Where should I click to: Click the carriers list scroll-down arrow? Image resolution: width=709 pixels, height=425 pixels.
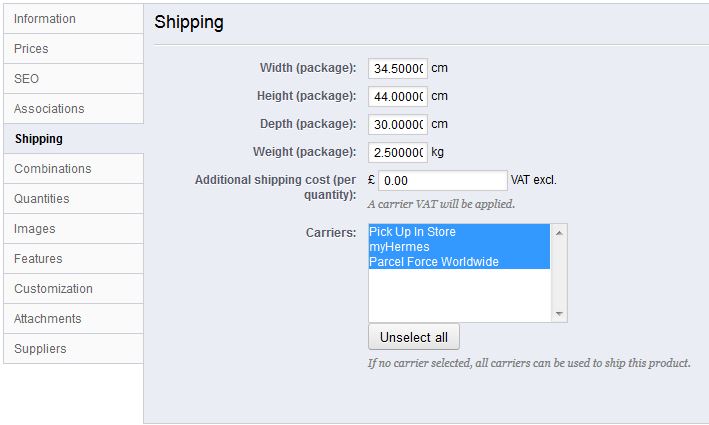(x=560, y=314)
